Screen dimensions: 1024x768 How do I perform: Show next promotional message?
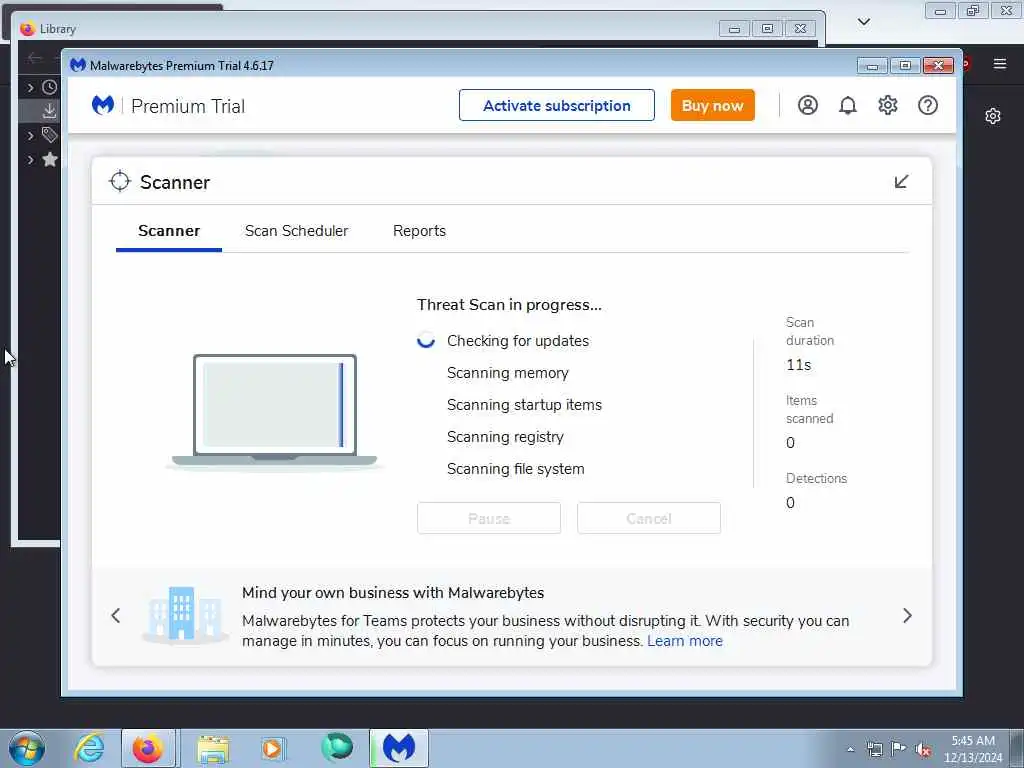click(907, 615)
